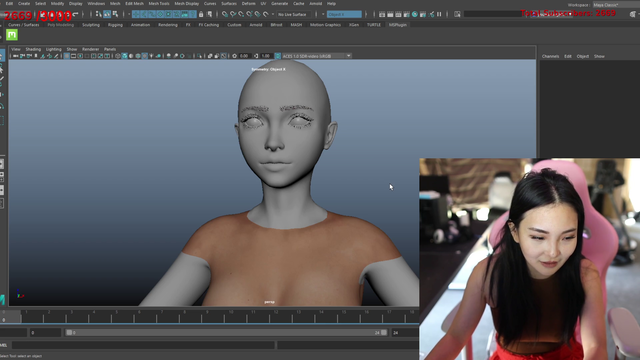640x360 pixels.
Task: Open the Deform menu
Action: click(x=248, y=4)
